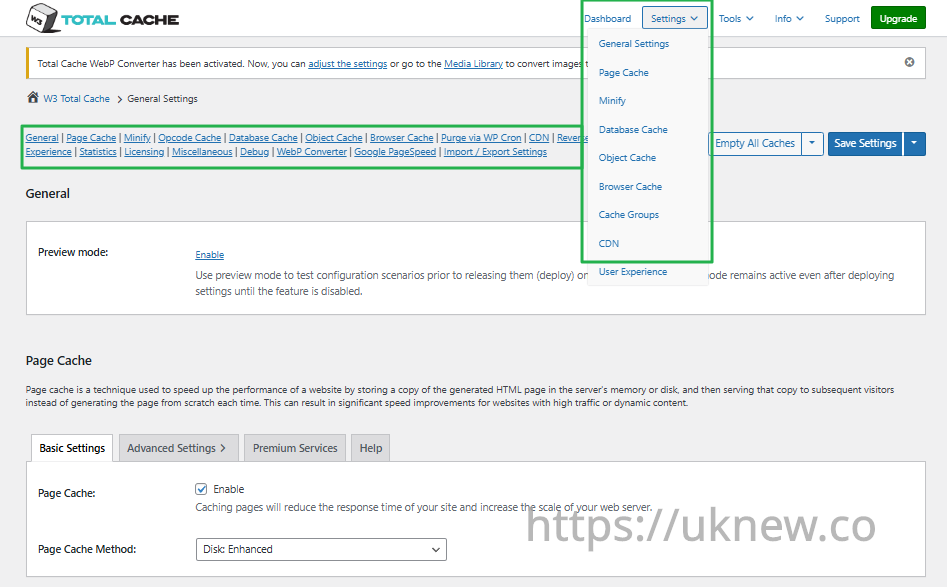Switch to the Help tab

coord(371,448)
